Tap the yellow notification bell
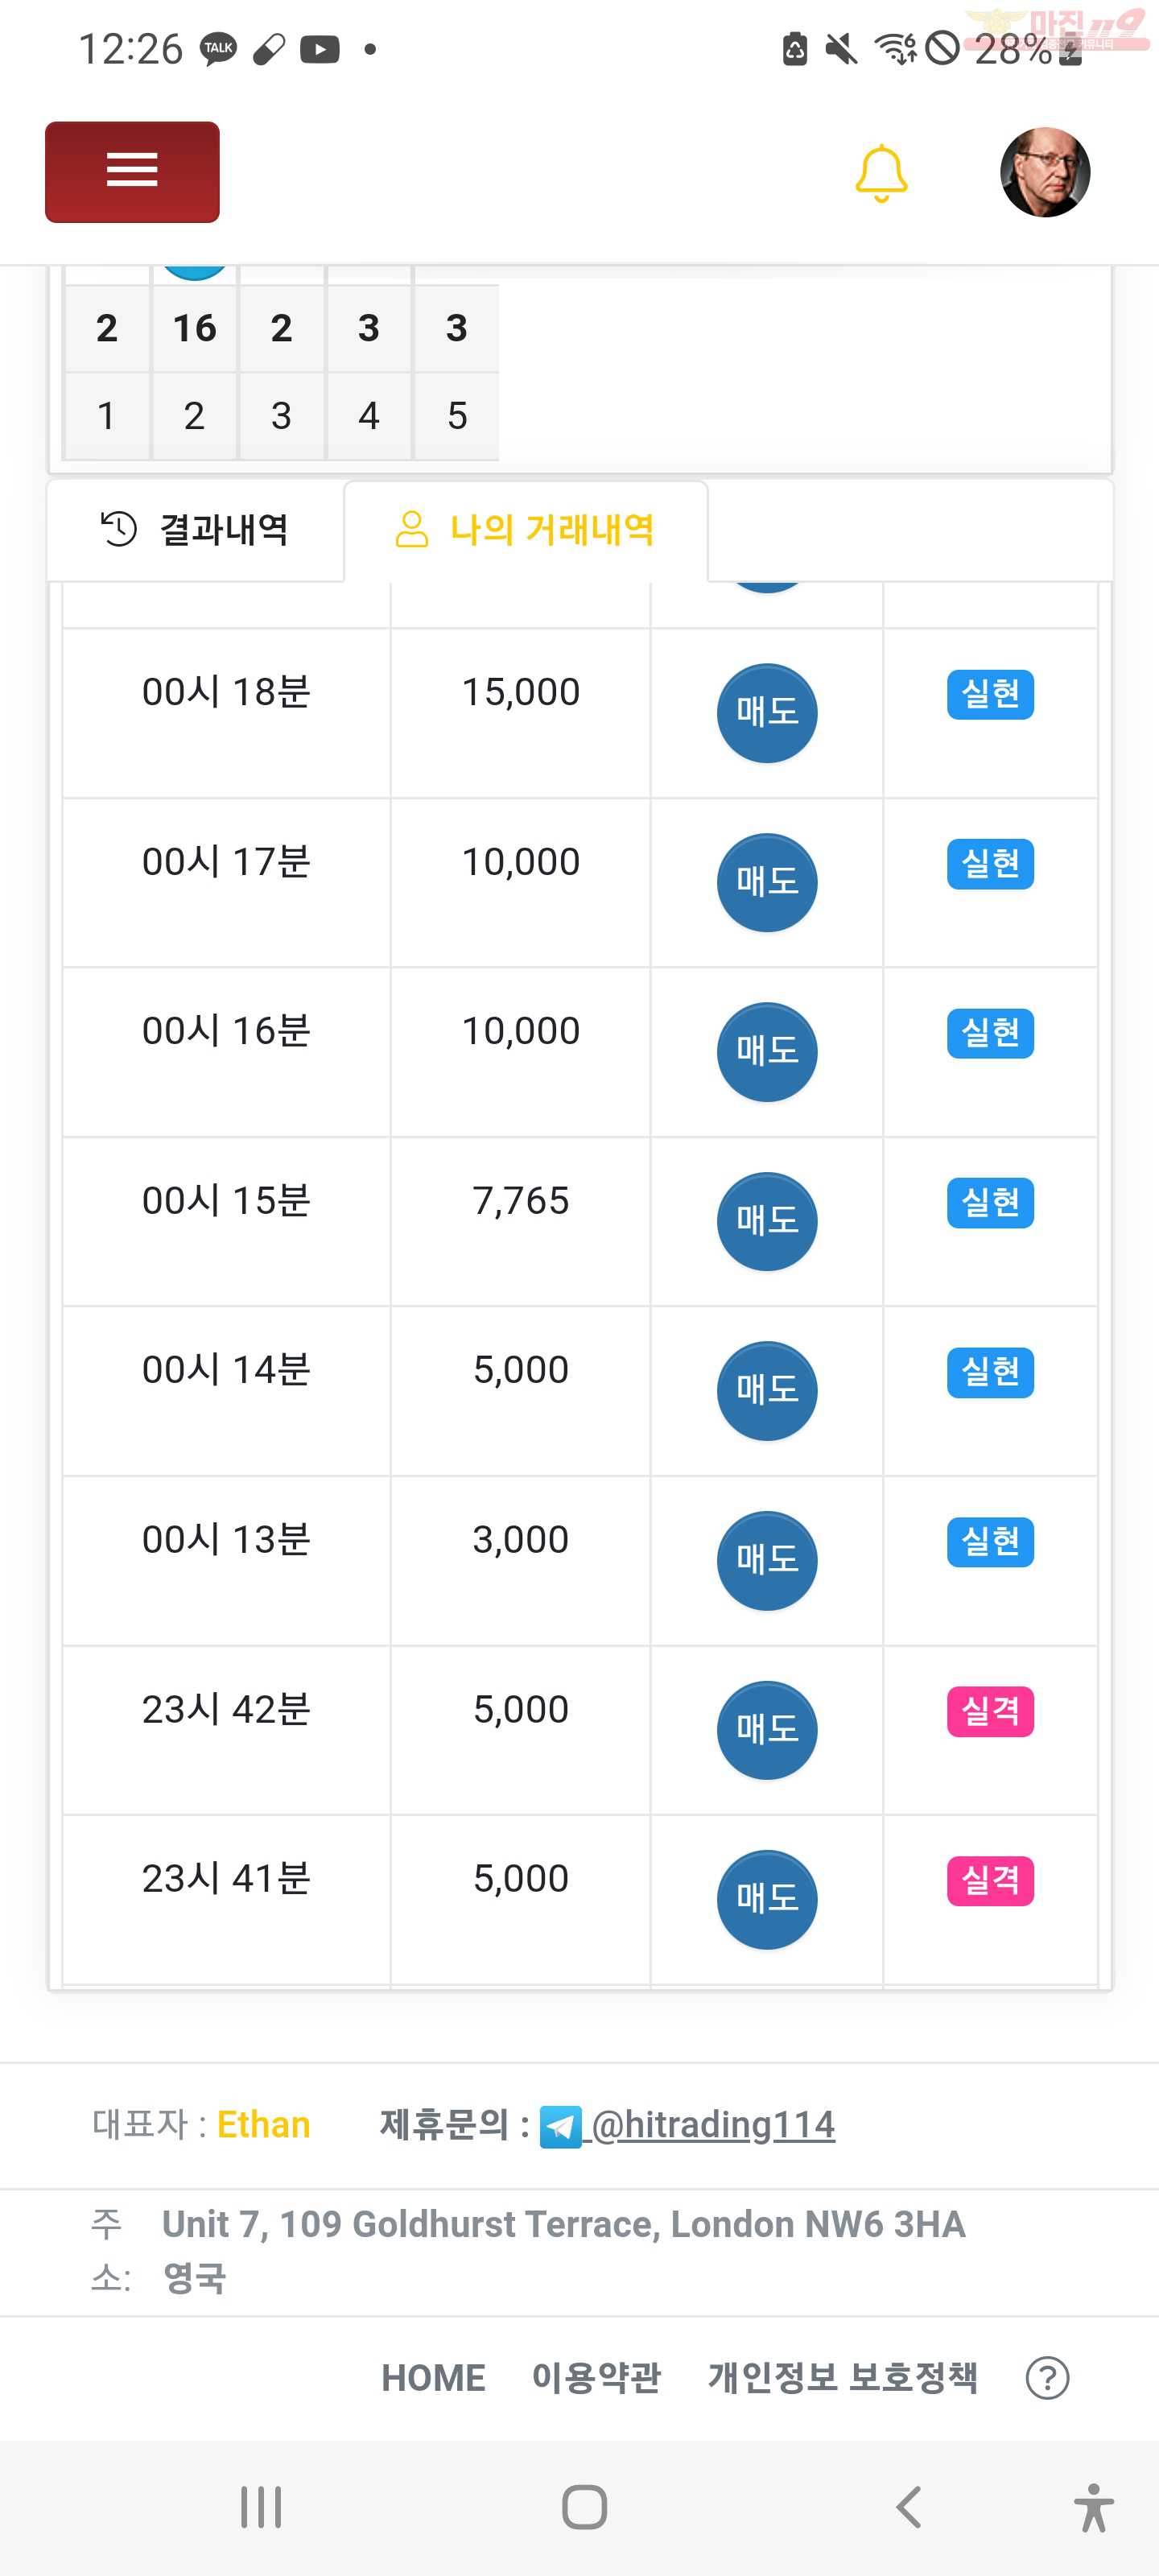1159x2576 pixels. (x=881, y=173)
